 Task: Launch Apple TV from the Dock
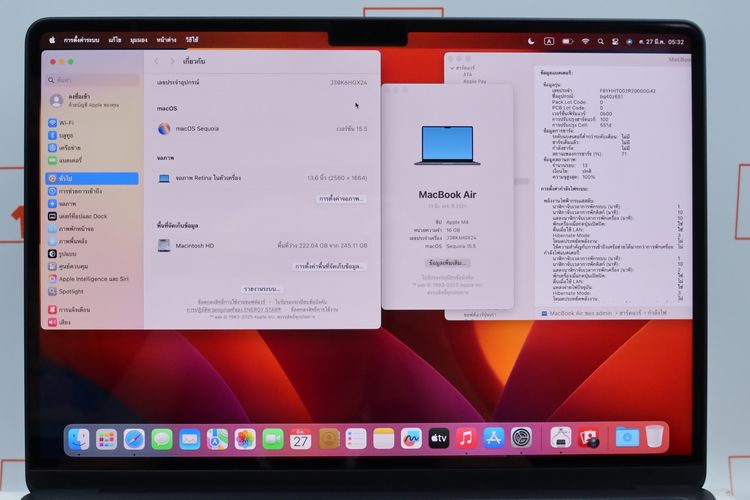pos(439,439)
